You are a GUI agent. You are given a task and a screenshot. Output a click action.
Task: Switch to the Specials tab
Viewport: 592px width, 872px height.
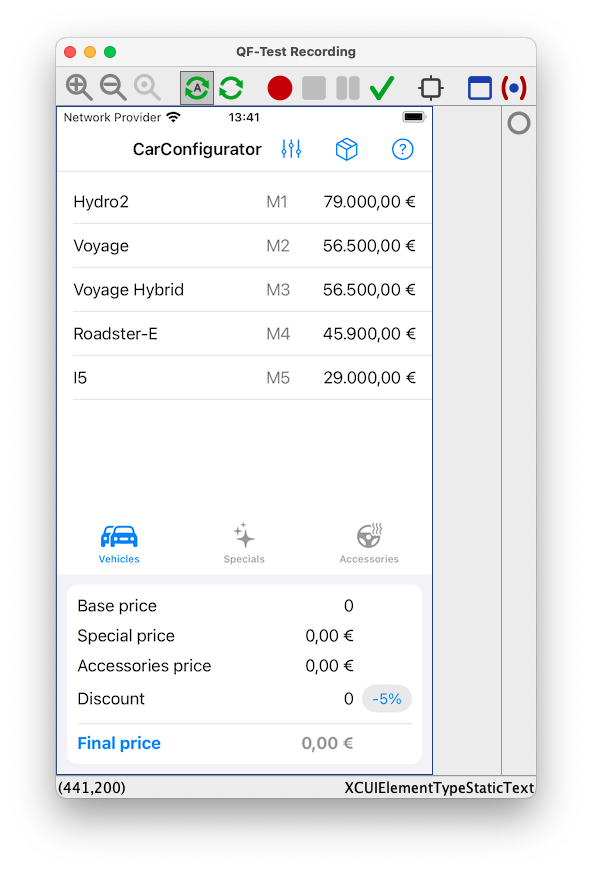tap(244, 543)
